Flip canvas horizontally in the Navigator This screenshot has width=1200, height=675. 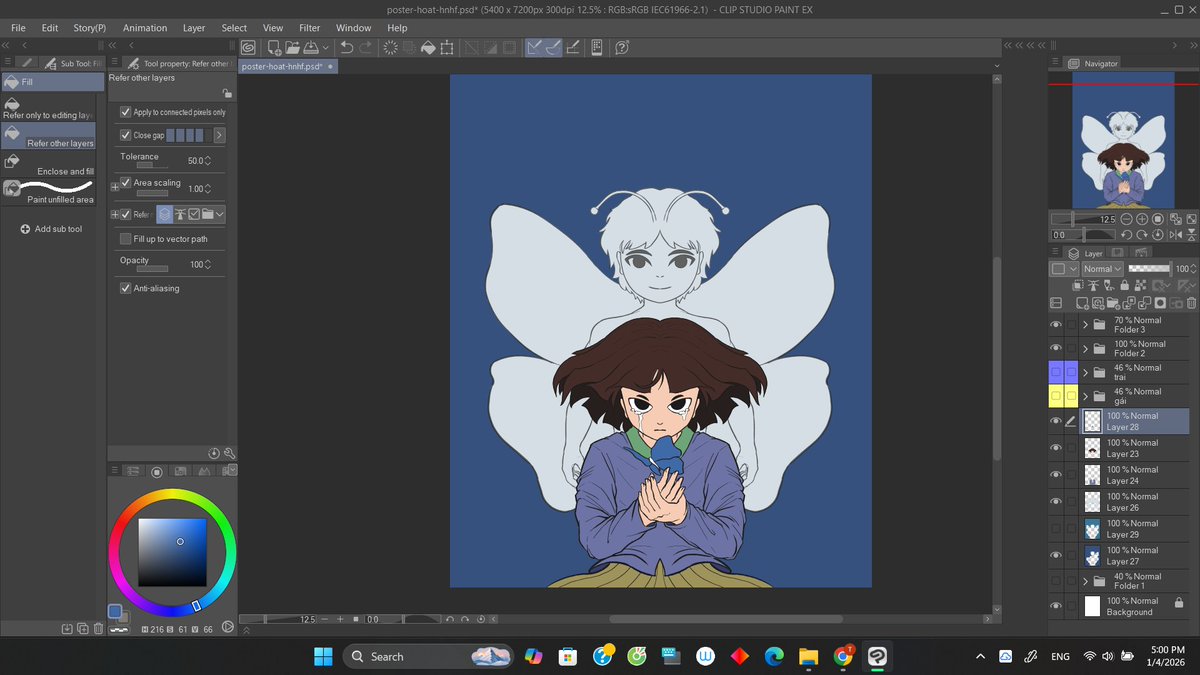pyautogui.click(x=1176, y=235)
